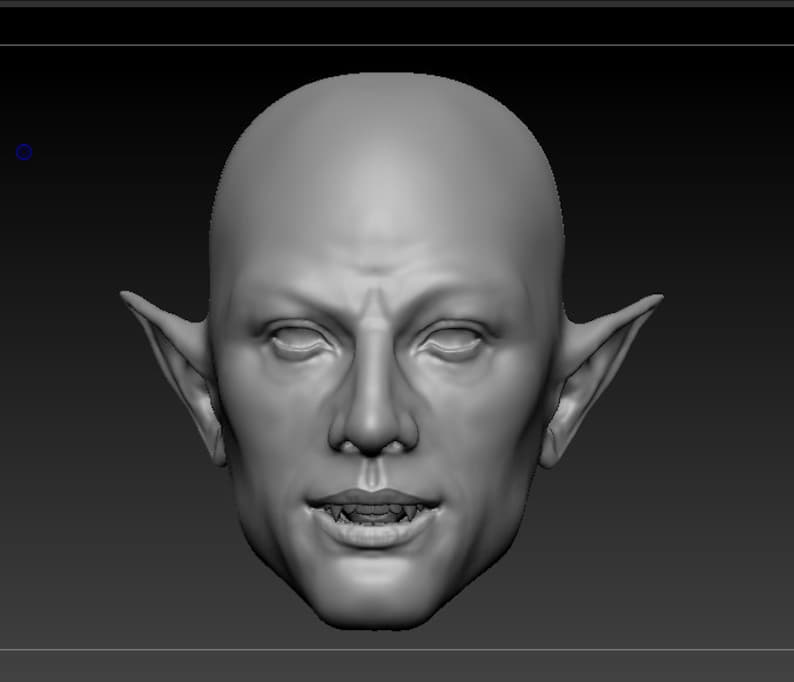794x682 pixels.
Task: Click the model's chin
Action: point(374,592)
